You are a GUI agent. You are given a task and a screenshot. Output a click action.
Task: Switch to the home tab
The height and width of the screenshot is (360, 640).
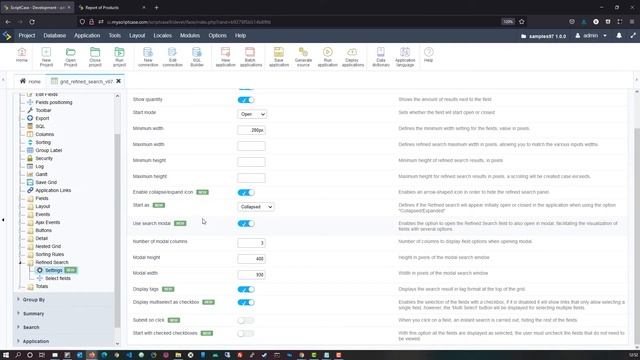click(30, 82)
